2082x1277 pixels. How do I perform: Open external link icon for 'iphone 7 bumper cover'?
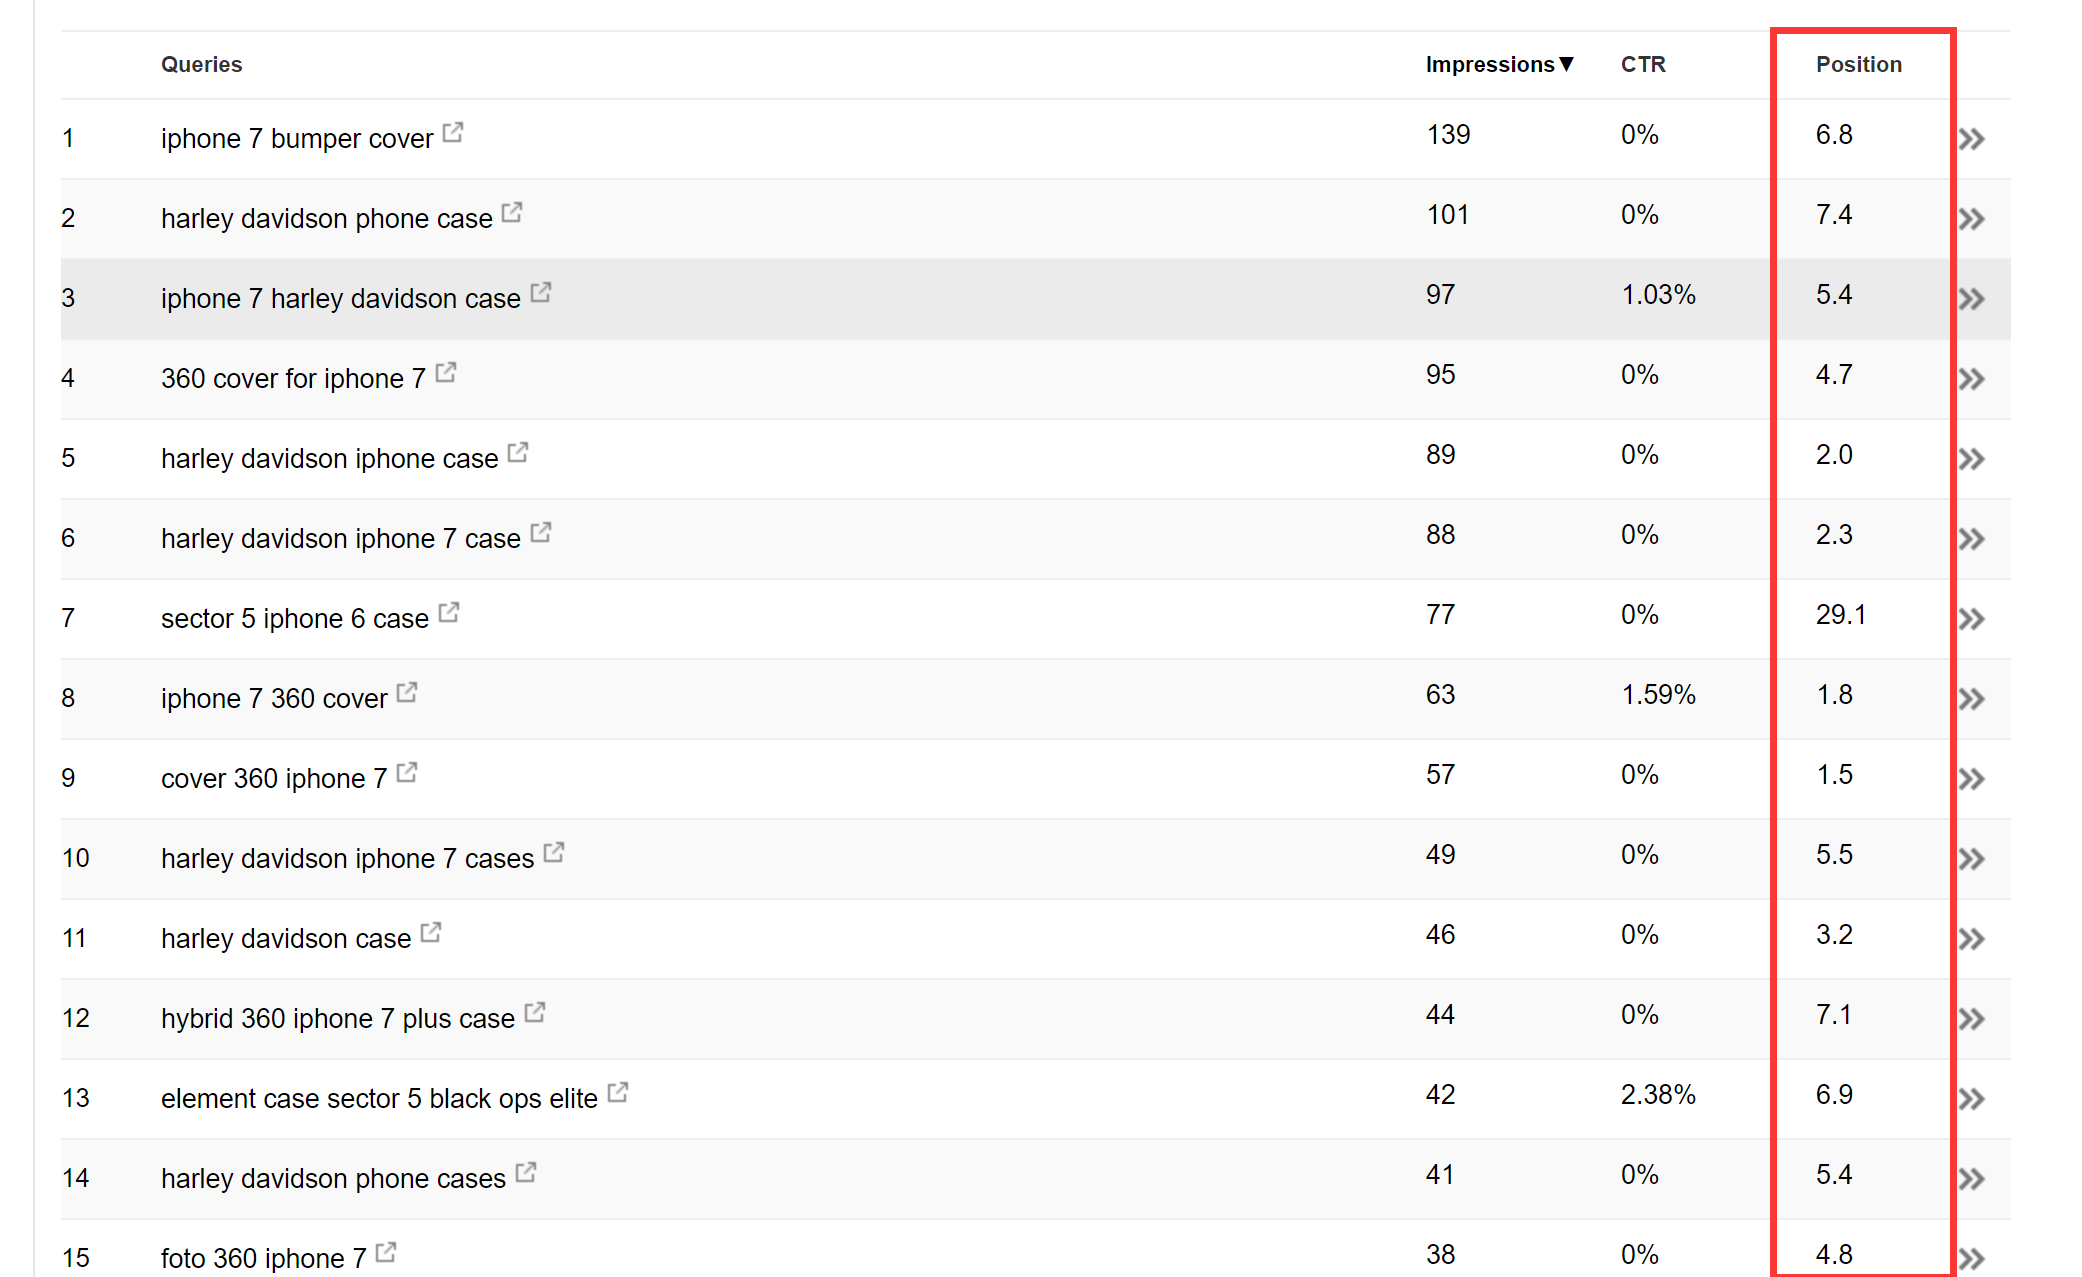pyautogui.click(x=453, y=132)
